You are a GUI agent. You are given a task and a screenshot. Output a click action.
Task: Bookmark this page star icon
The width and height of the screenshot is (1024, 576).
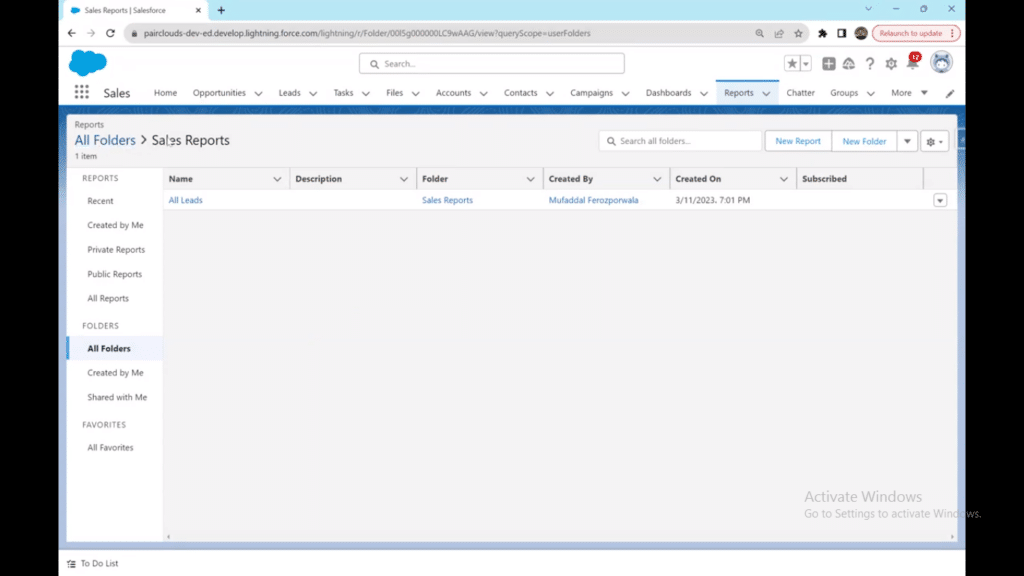798,33
